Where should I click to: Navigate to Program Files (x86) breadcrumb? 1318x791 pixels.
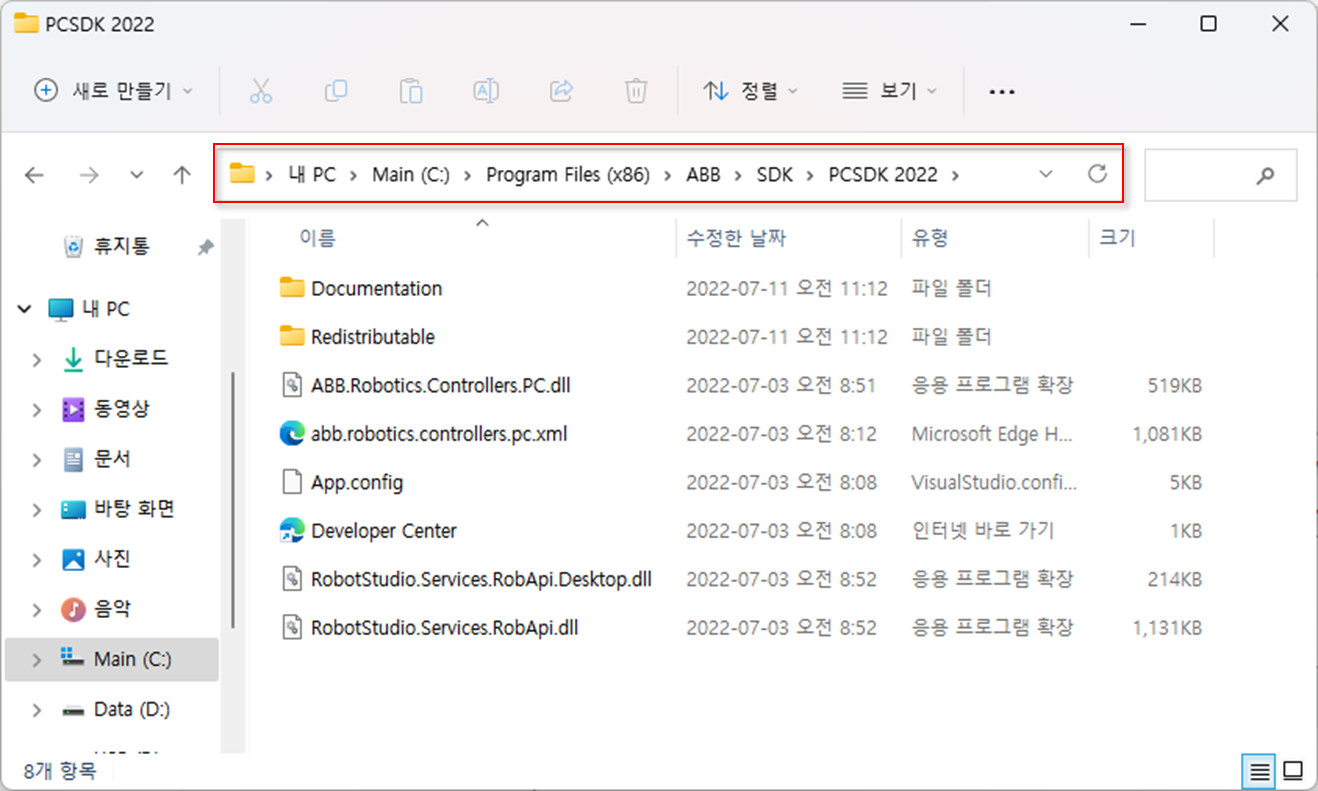568,174
